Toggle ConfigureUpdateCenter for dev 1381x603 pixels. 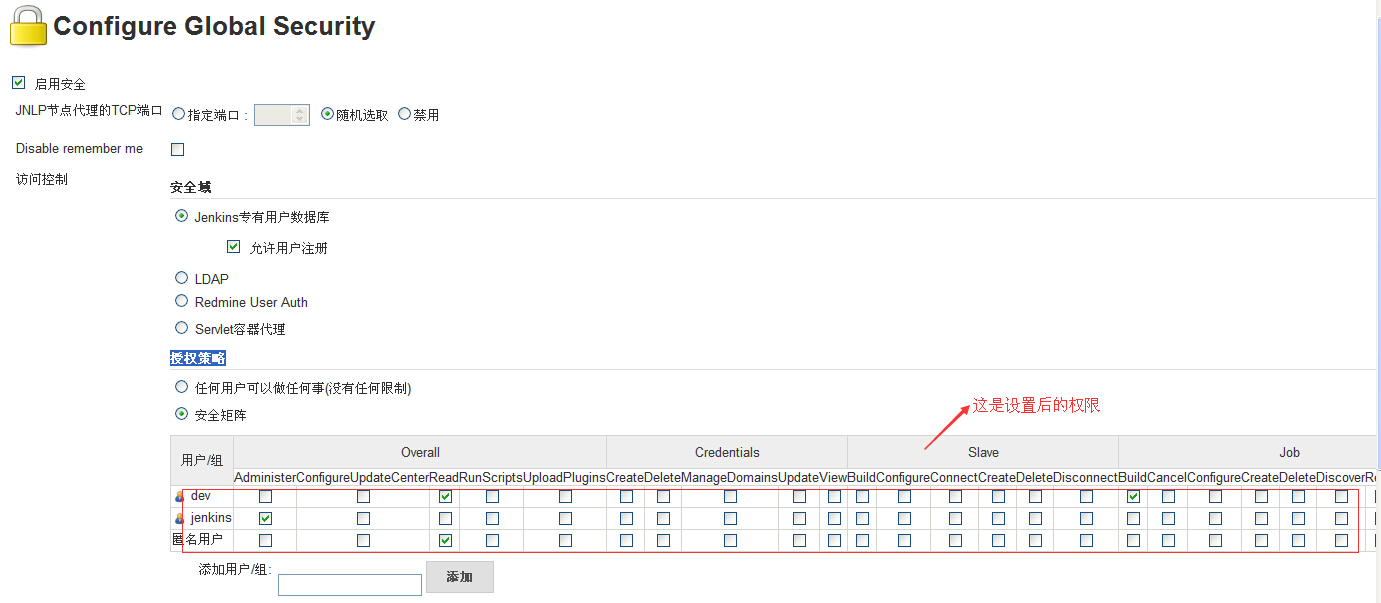pyautogui.click(x=363, y=496)
